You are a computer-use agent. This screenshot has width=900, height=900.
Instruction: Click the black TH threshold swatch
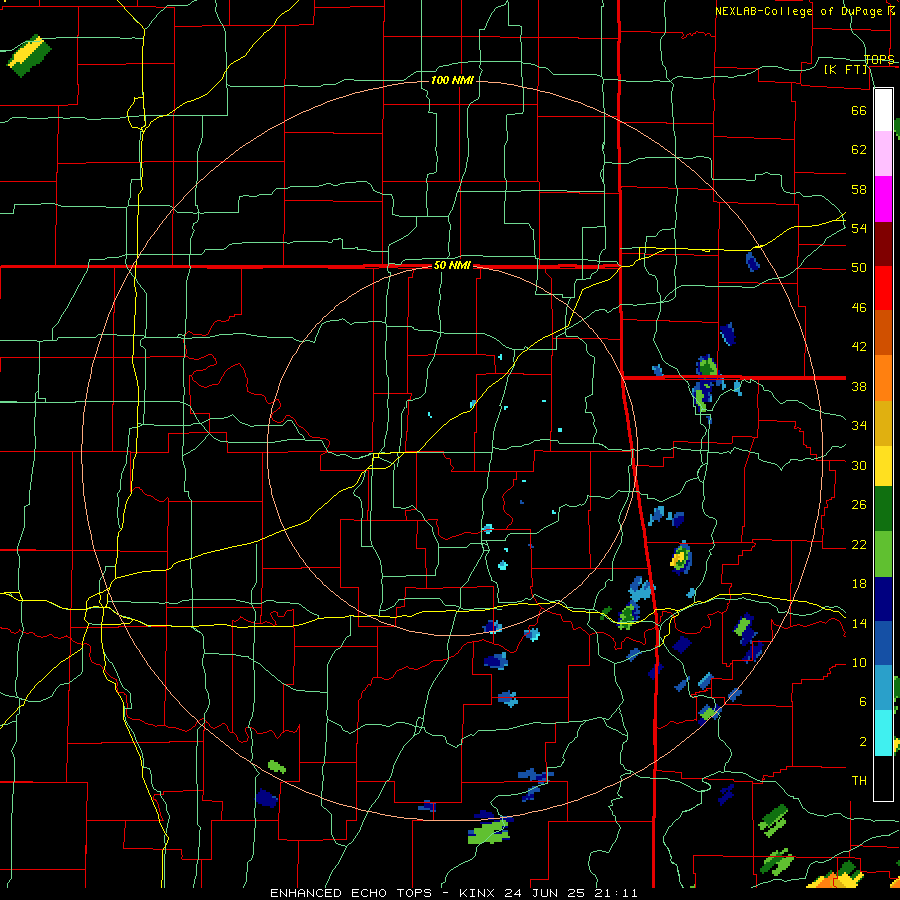883,778
